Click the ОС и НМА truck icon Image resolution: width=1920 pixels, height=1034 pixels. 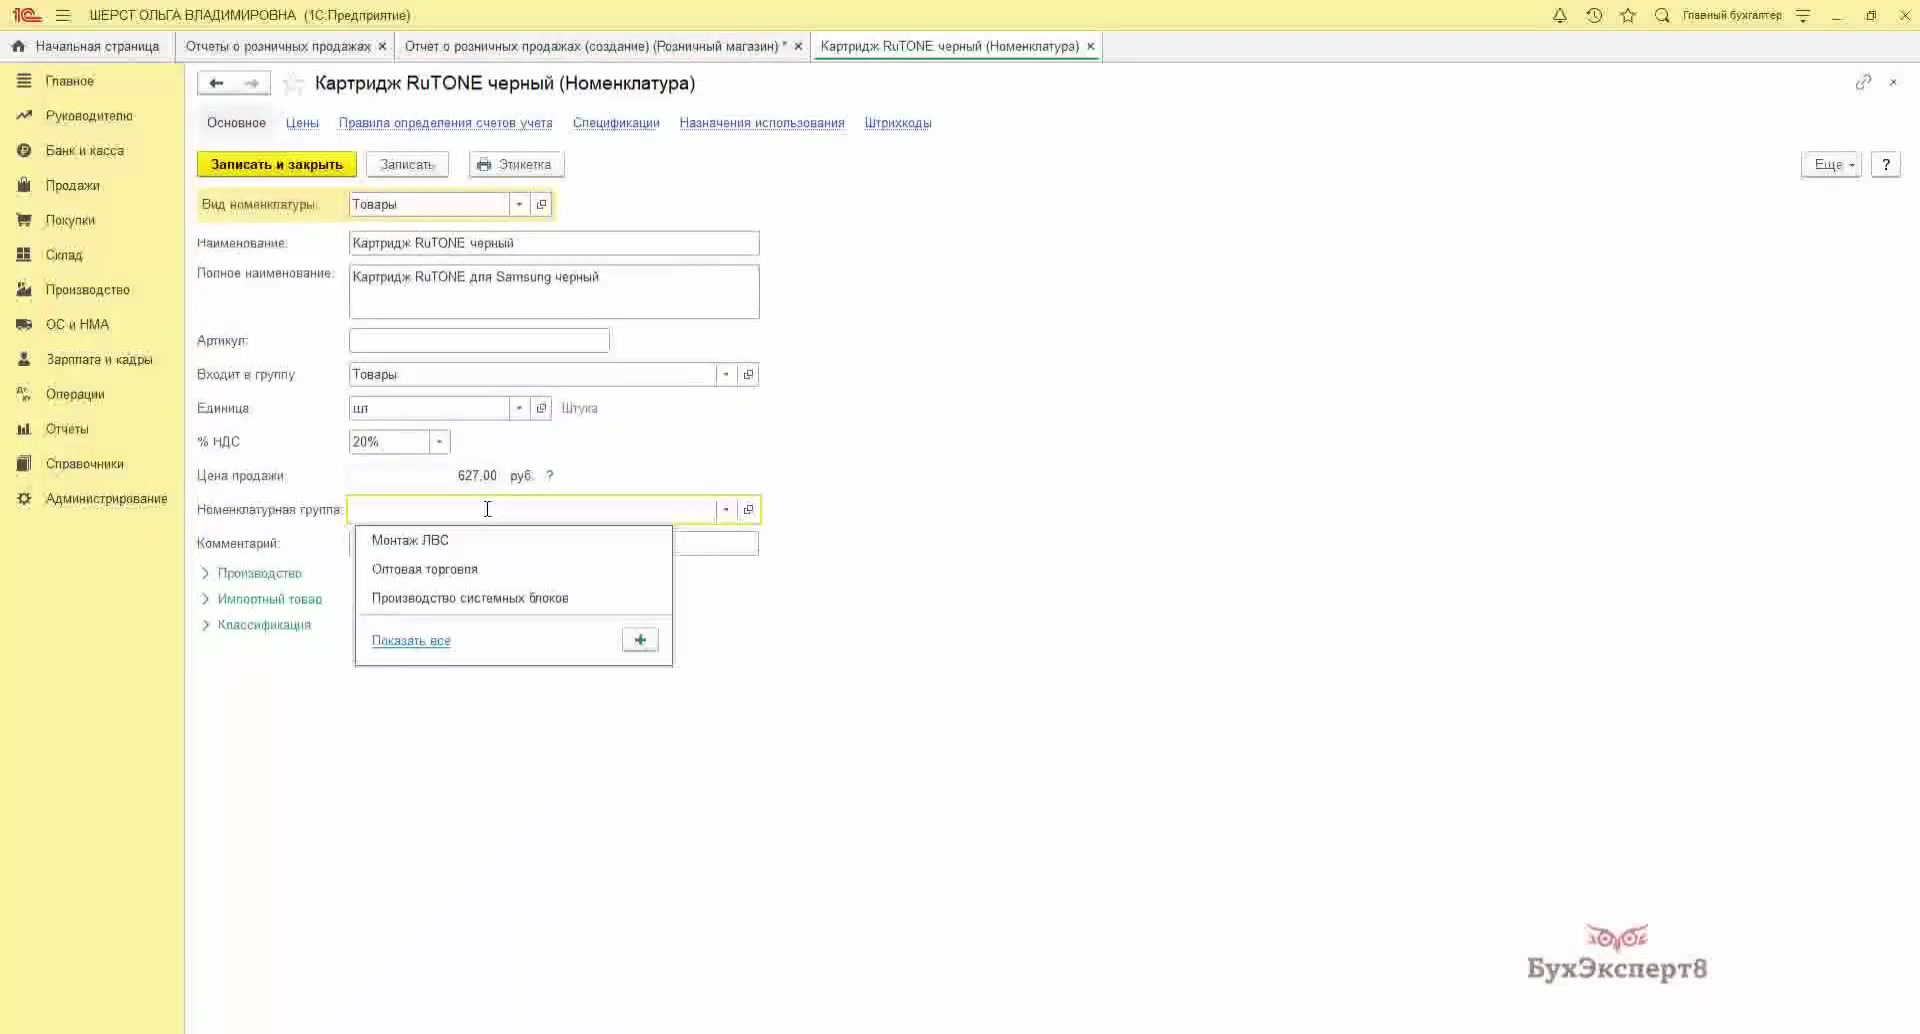(x=24, y=324)
